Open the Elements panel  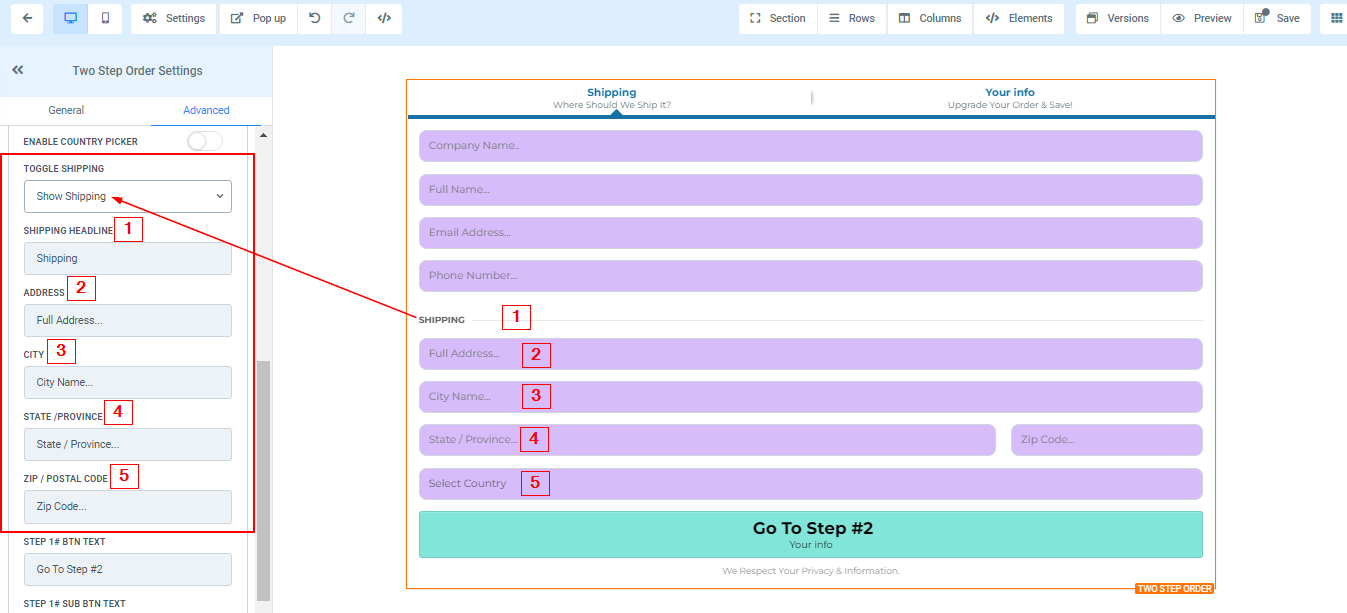click(1019, 18)
